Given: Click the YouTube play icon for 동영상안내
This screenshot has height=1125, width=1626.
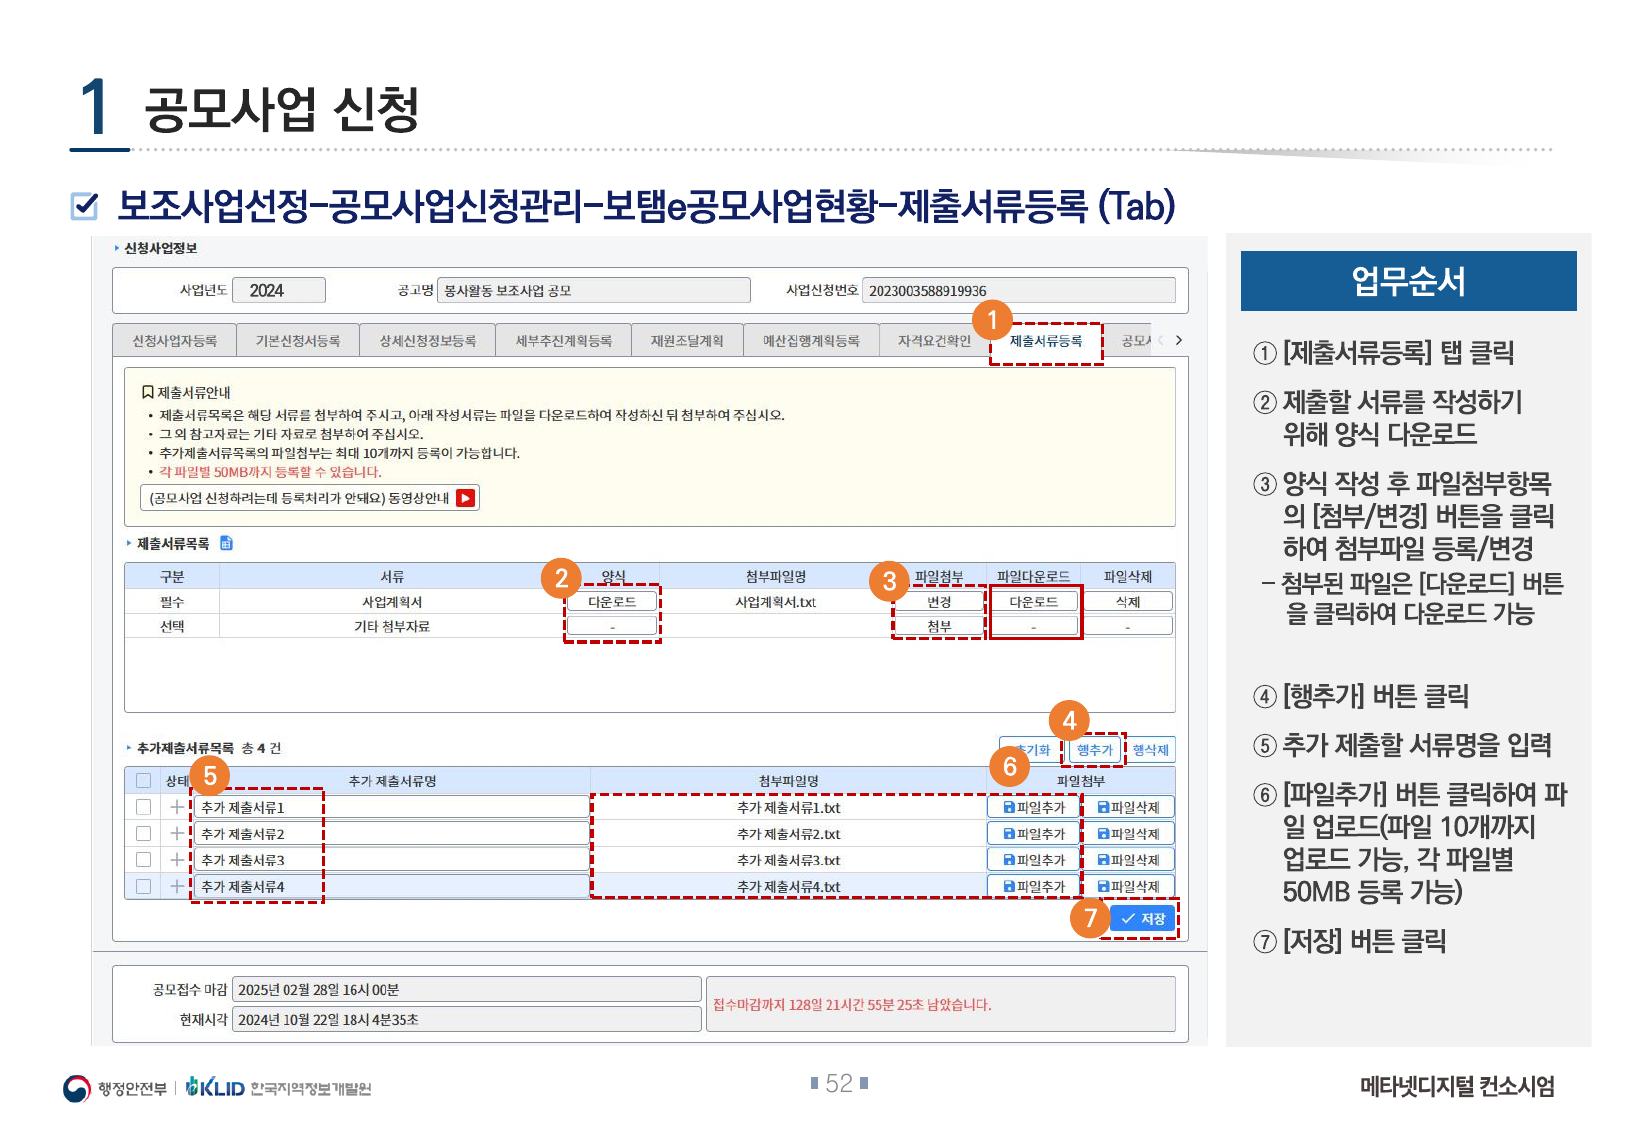Looking at the screenshot, I should (x=465, y=498).
